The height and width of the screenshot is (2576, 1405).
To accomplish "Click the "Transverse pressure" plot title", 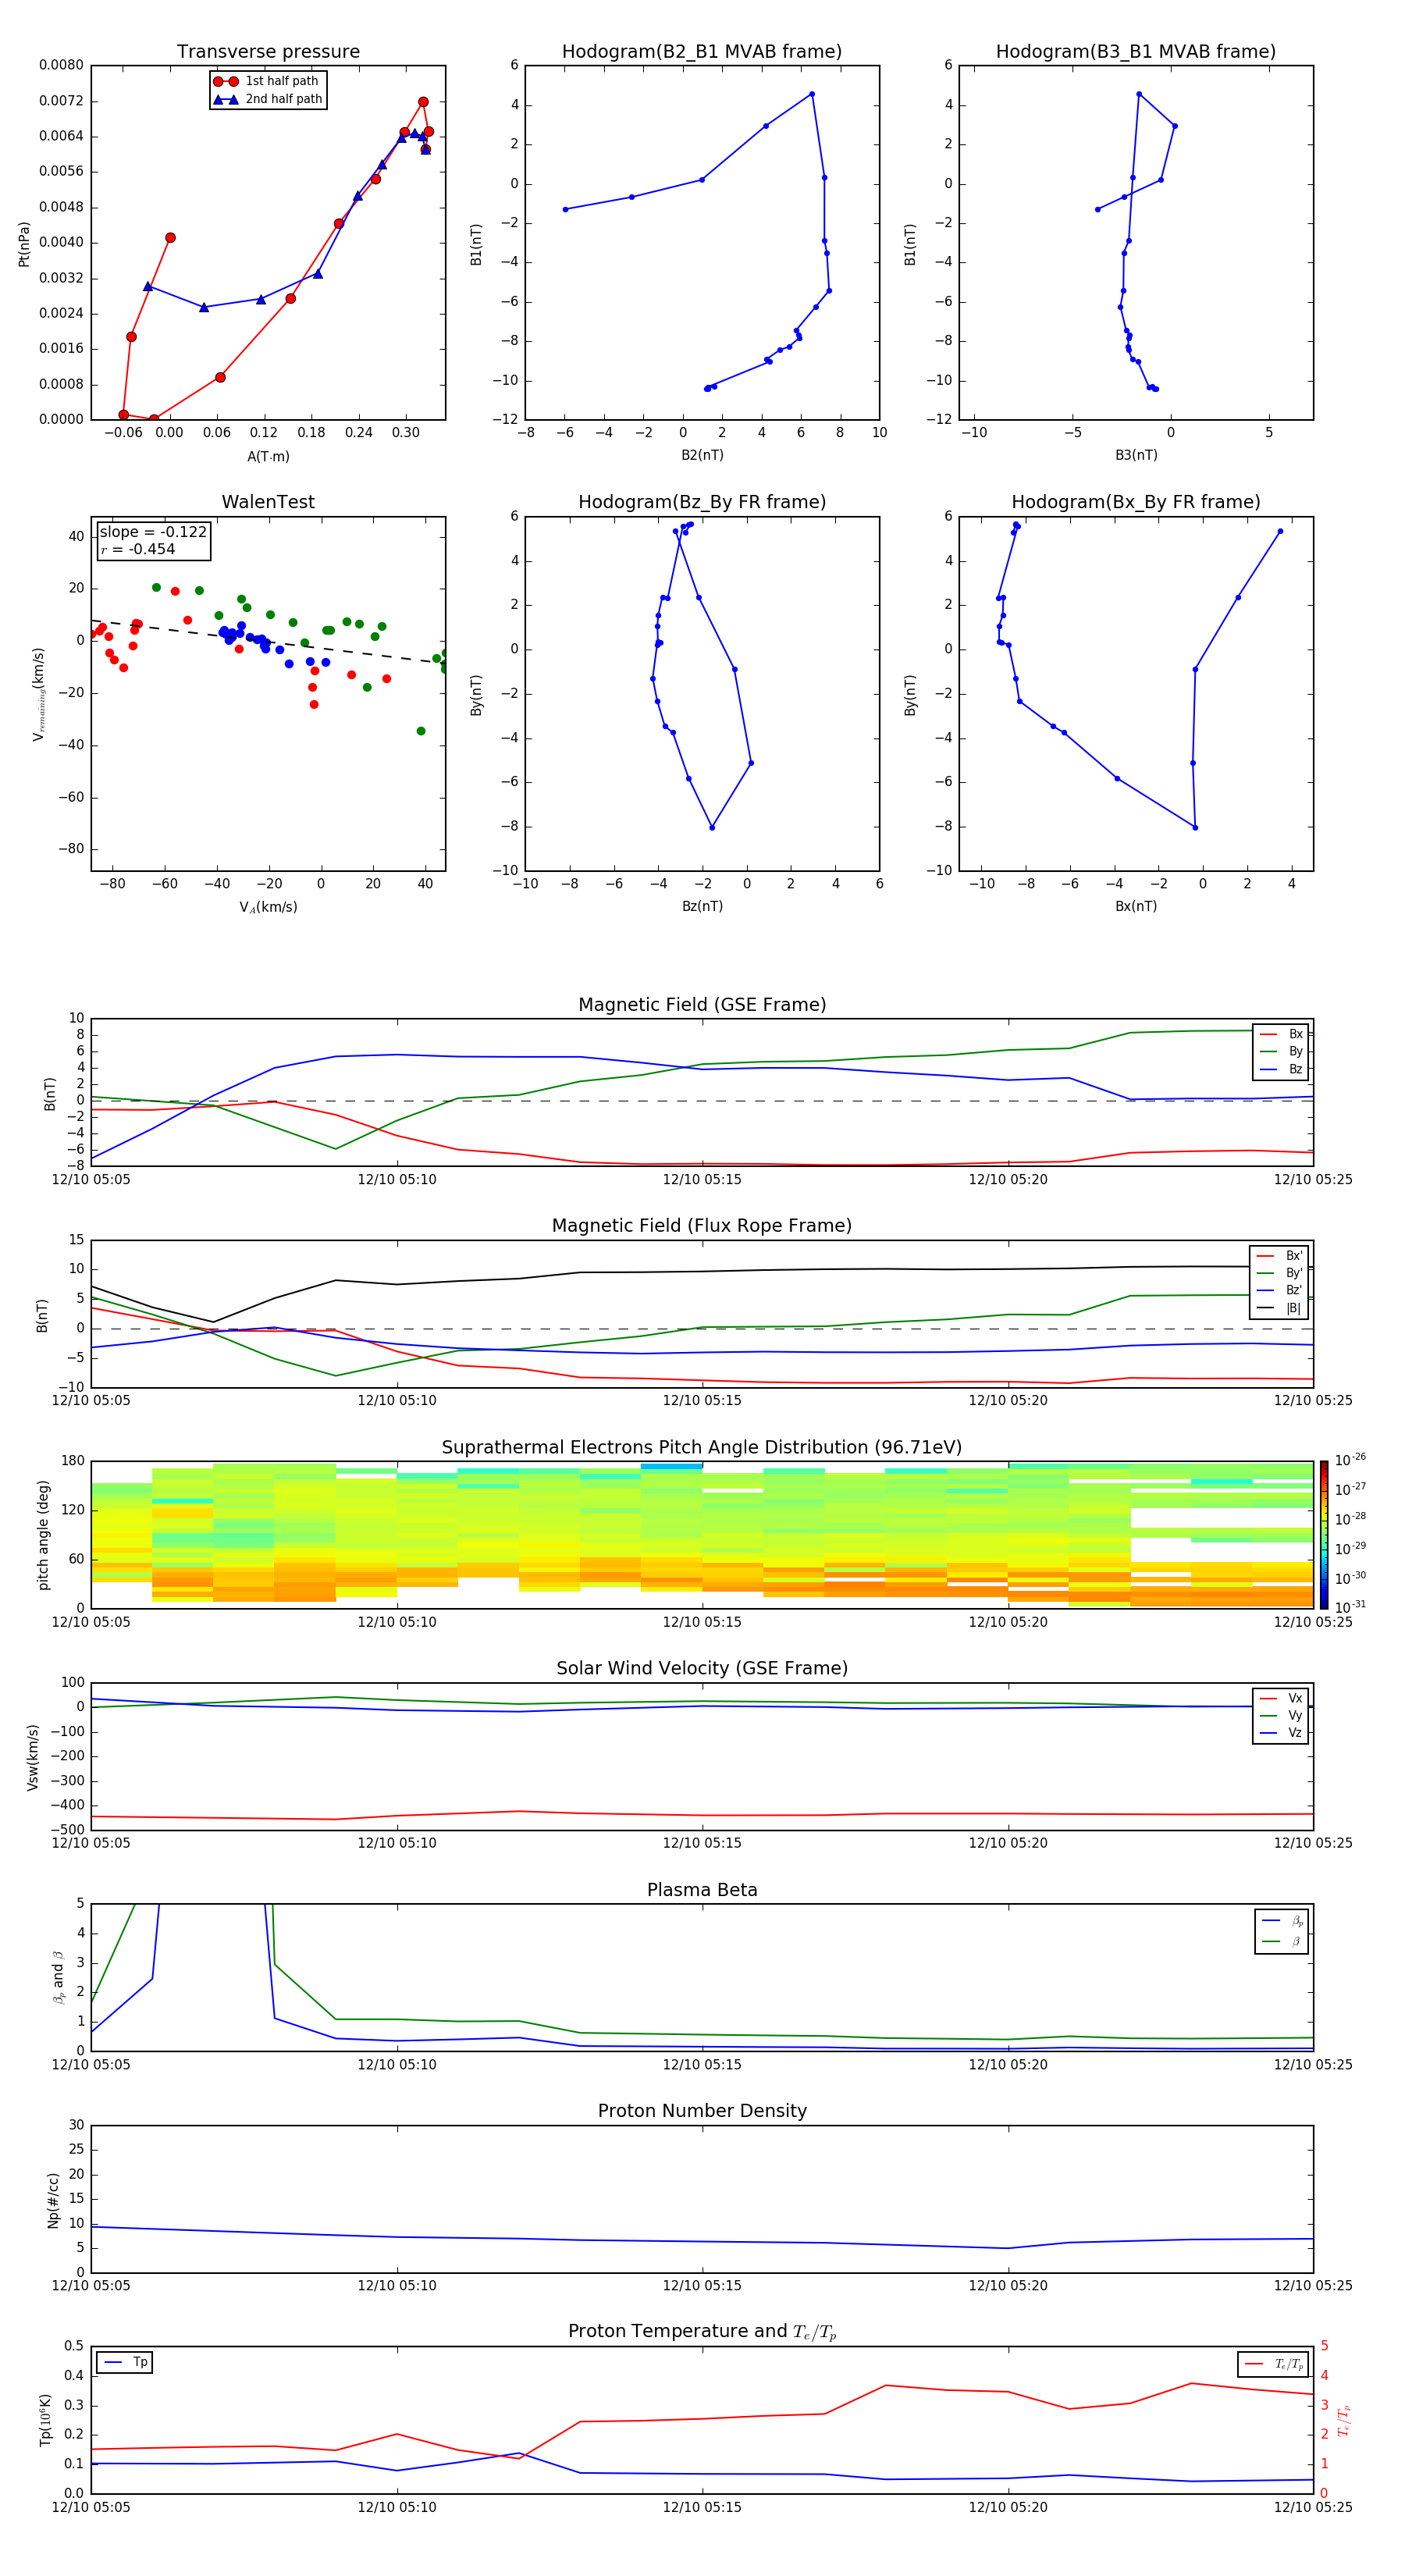I will pos(268,51).
